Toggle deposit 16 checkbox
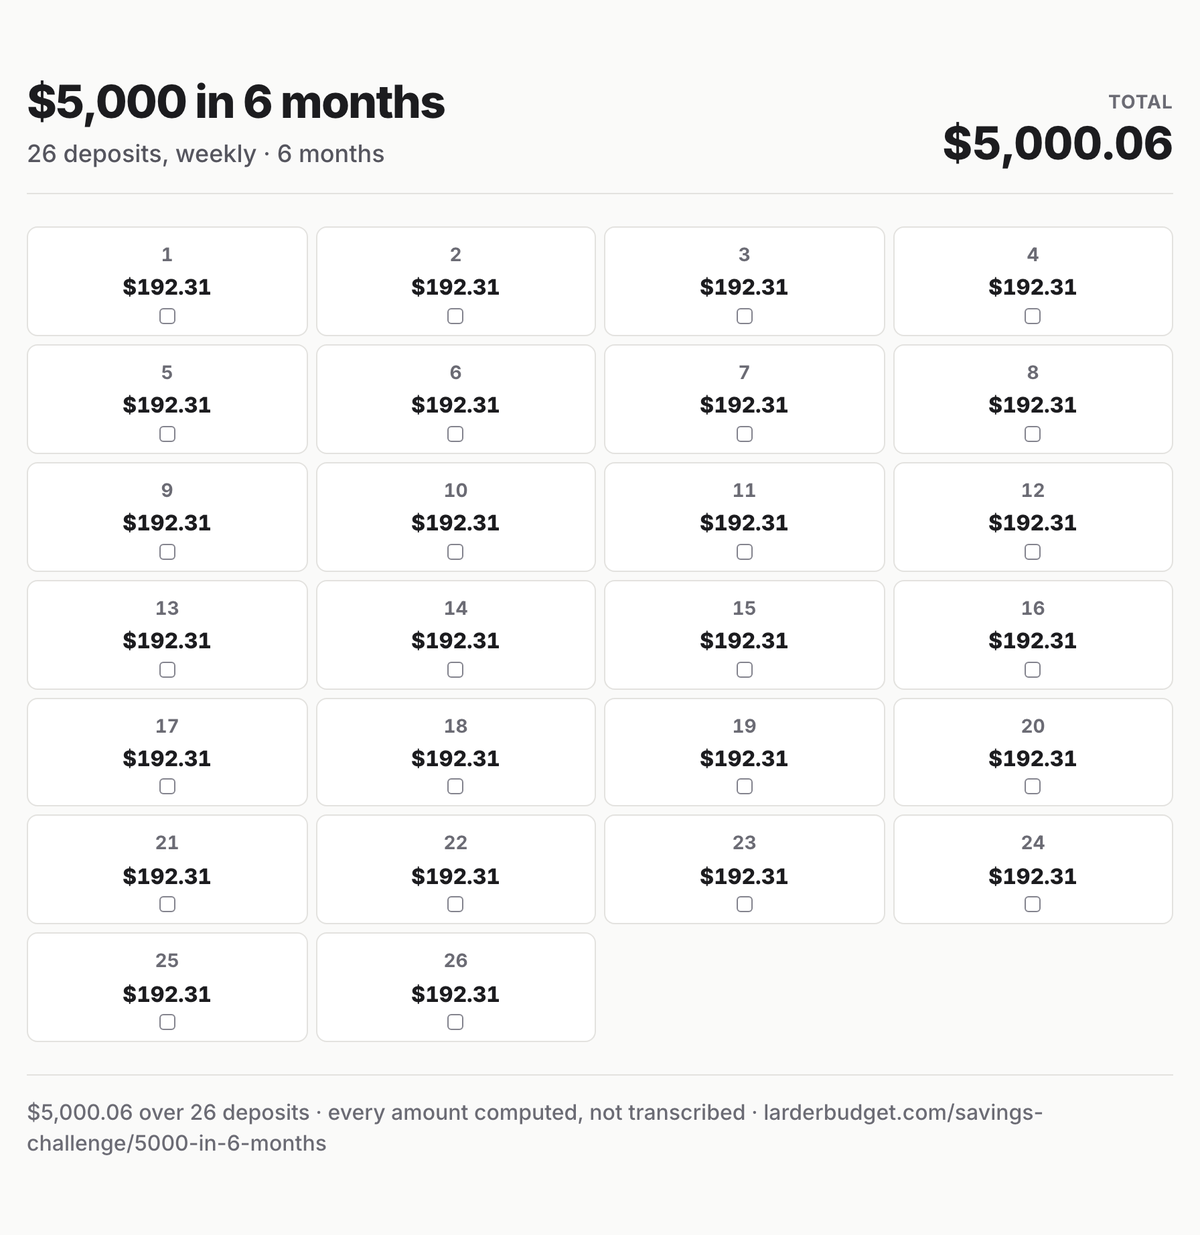This screenshot has width=1200, height=1235. pos(1032,670)
